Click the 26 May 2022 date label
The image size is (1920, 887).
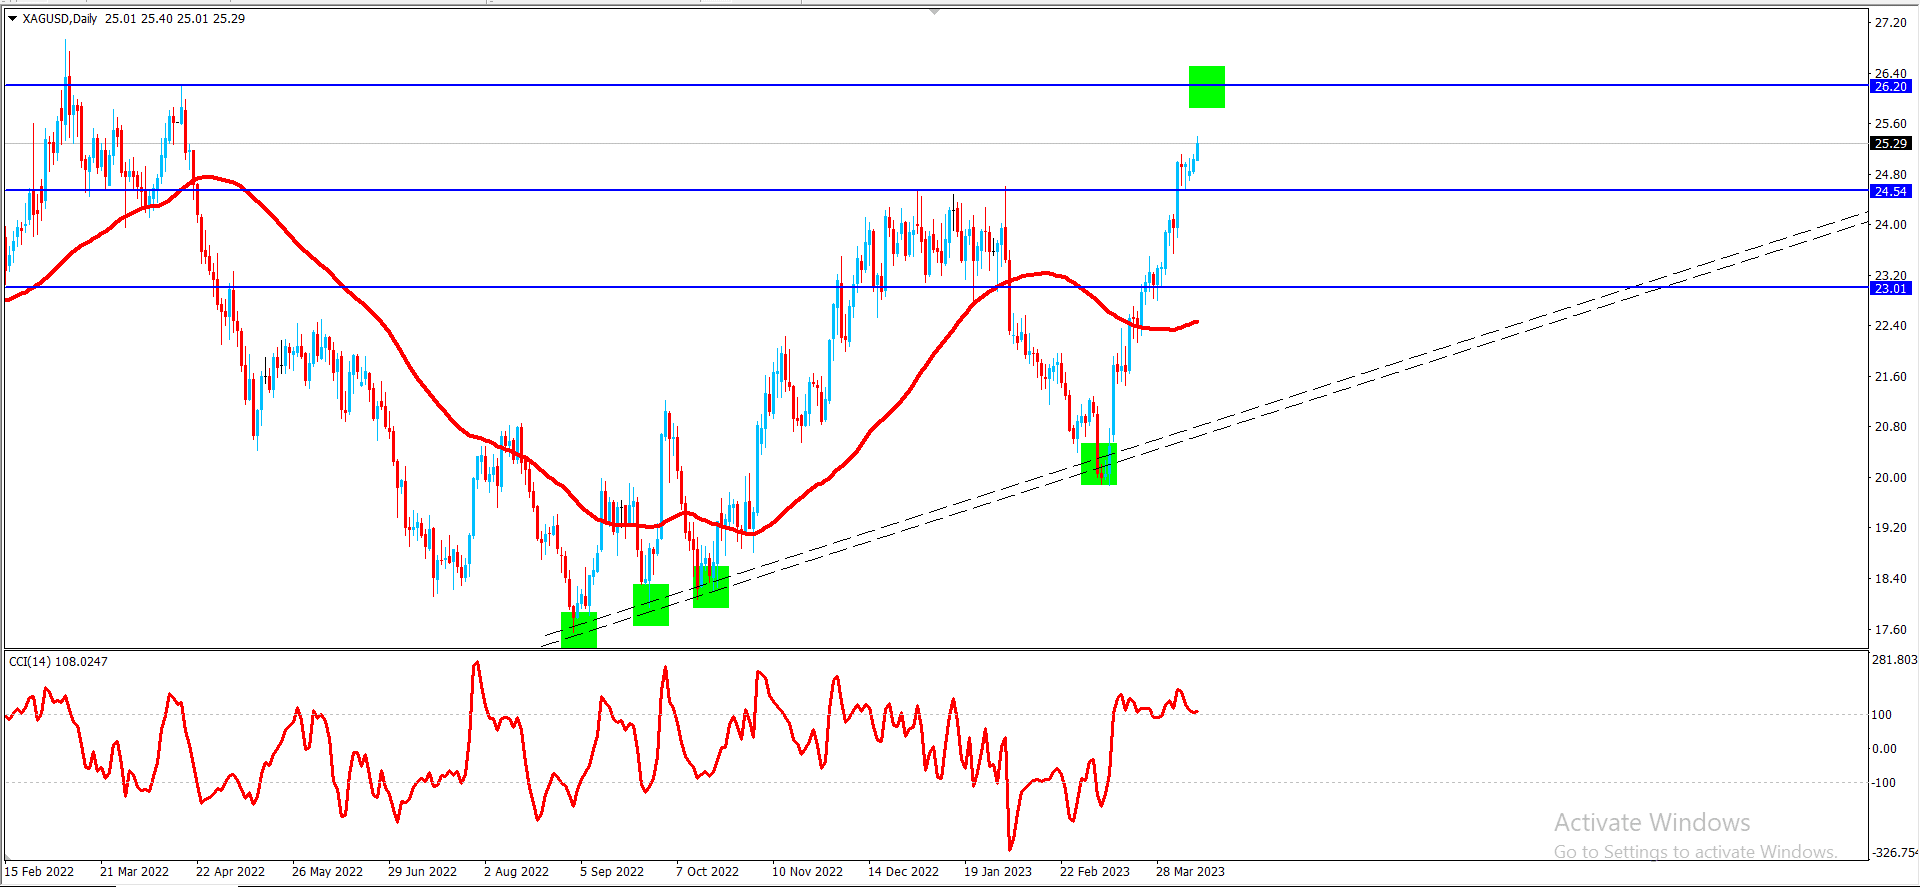pyautogui.click(x=327, y=872)
